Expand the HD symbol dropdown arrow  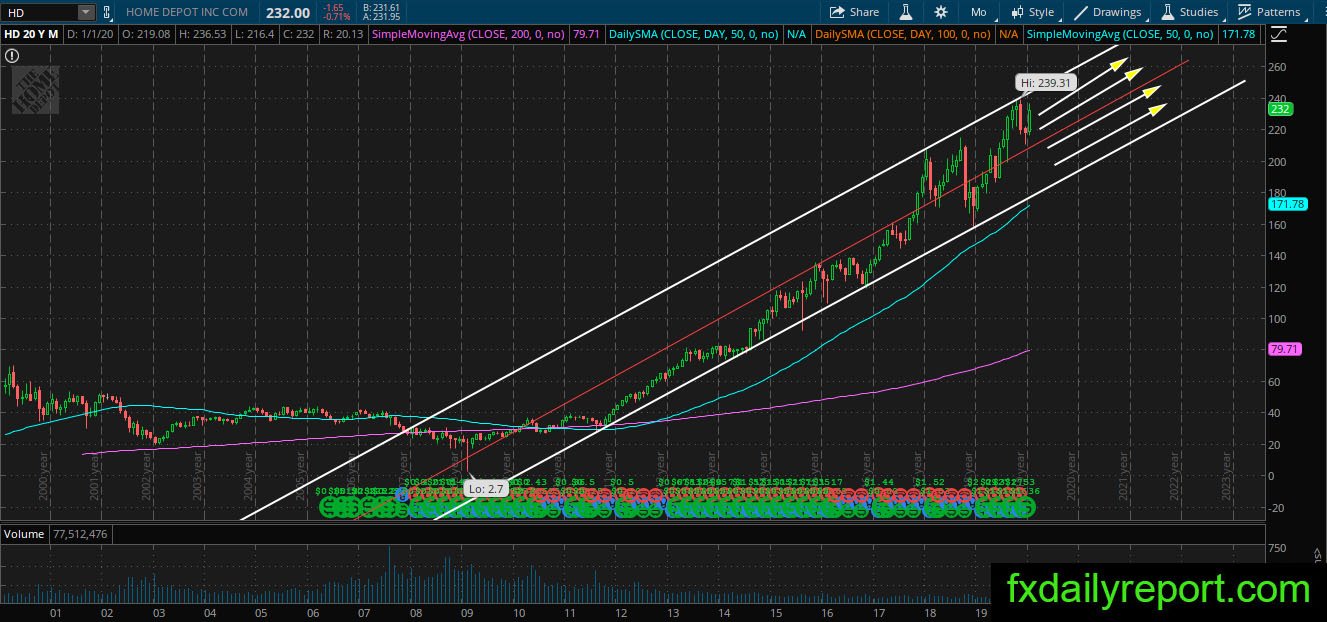(x=85, y=12)
